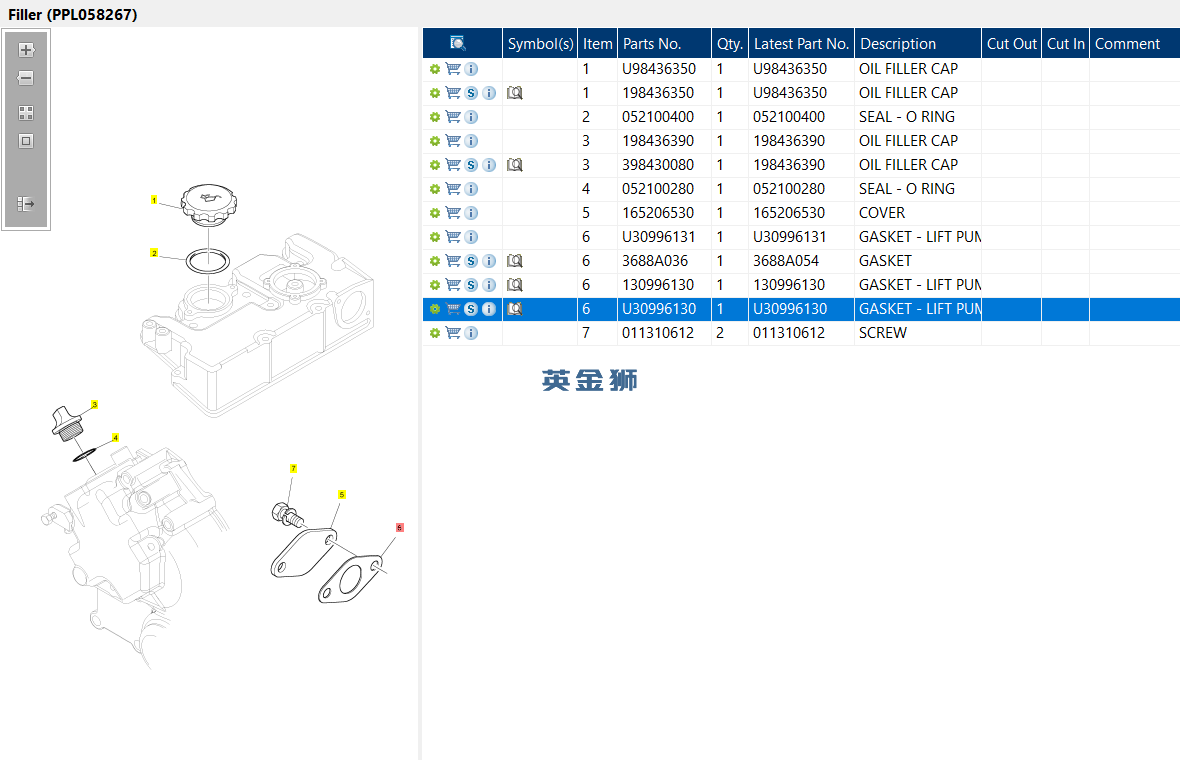Zoom out of the diagram with minus icon
Image resolution: width=1180 pixels, height=760 pixels.
point(26,78)
